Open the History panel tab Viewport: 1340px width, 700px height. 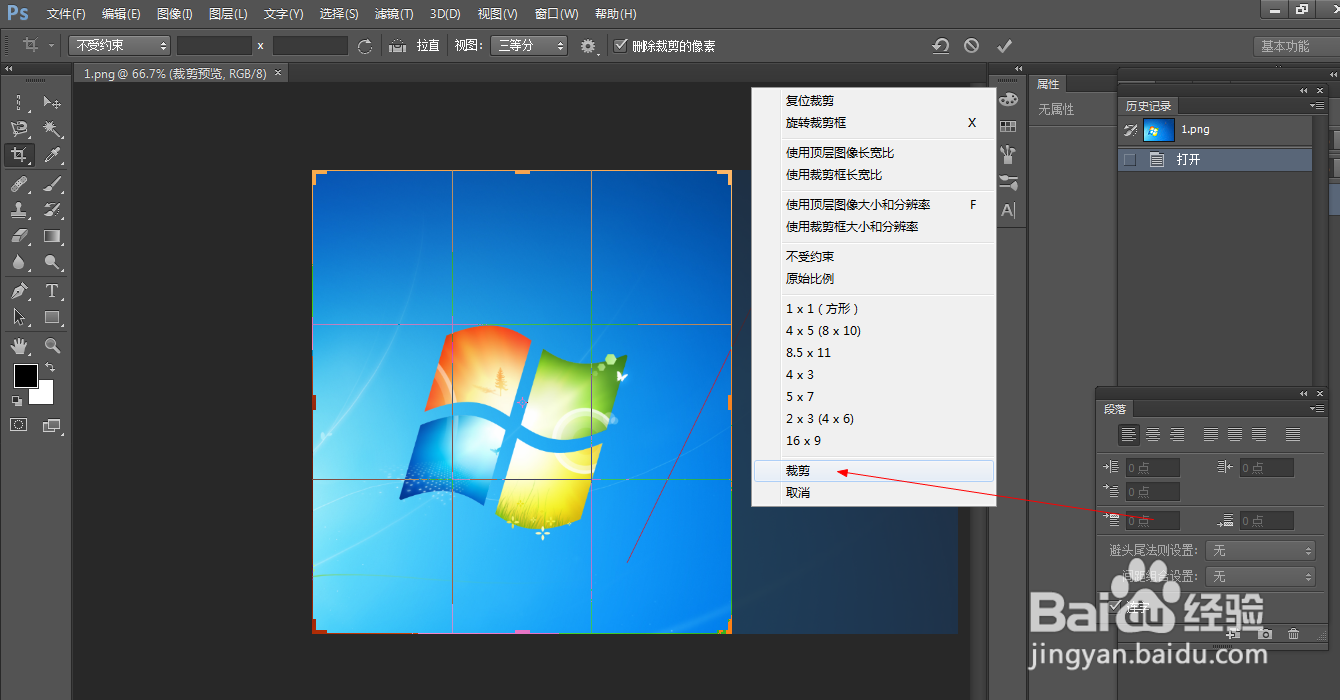pyautogui.click(x=1148, y=106)
